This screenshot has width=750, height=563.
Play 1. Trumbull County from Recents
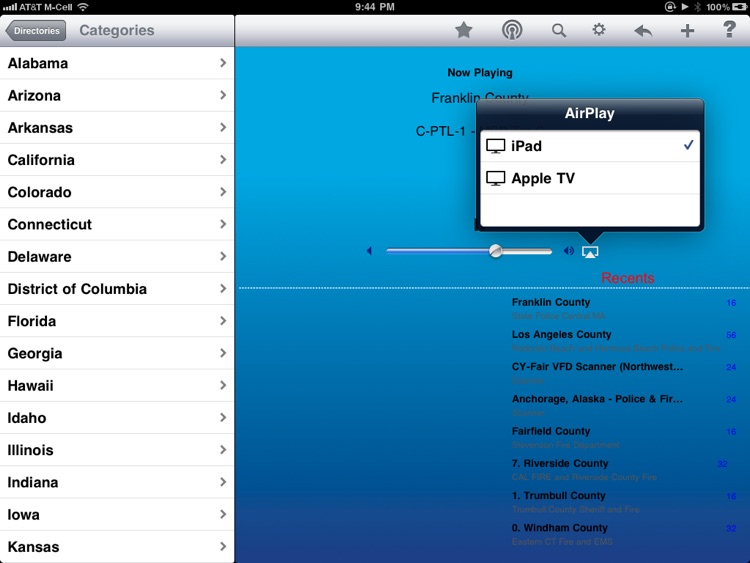click(624, 502)
